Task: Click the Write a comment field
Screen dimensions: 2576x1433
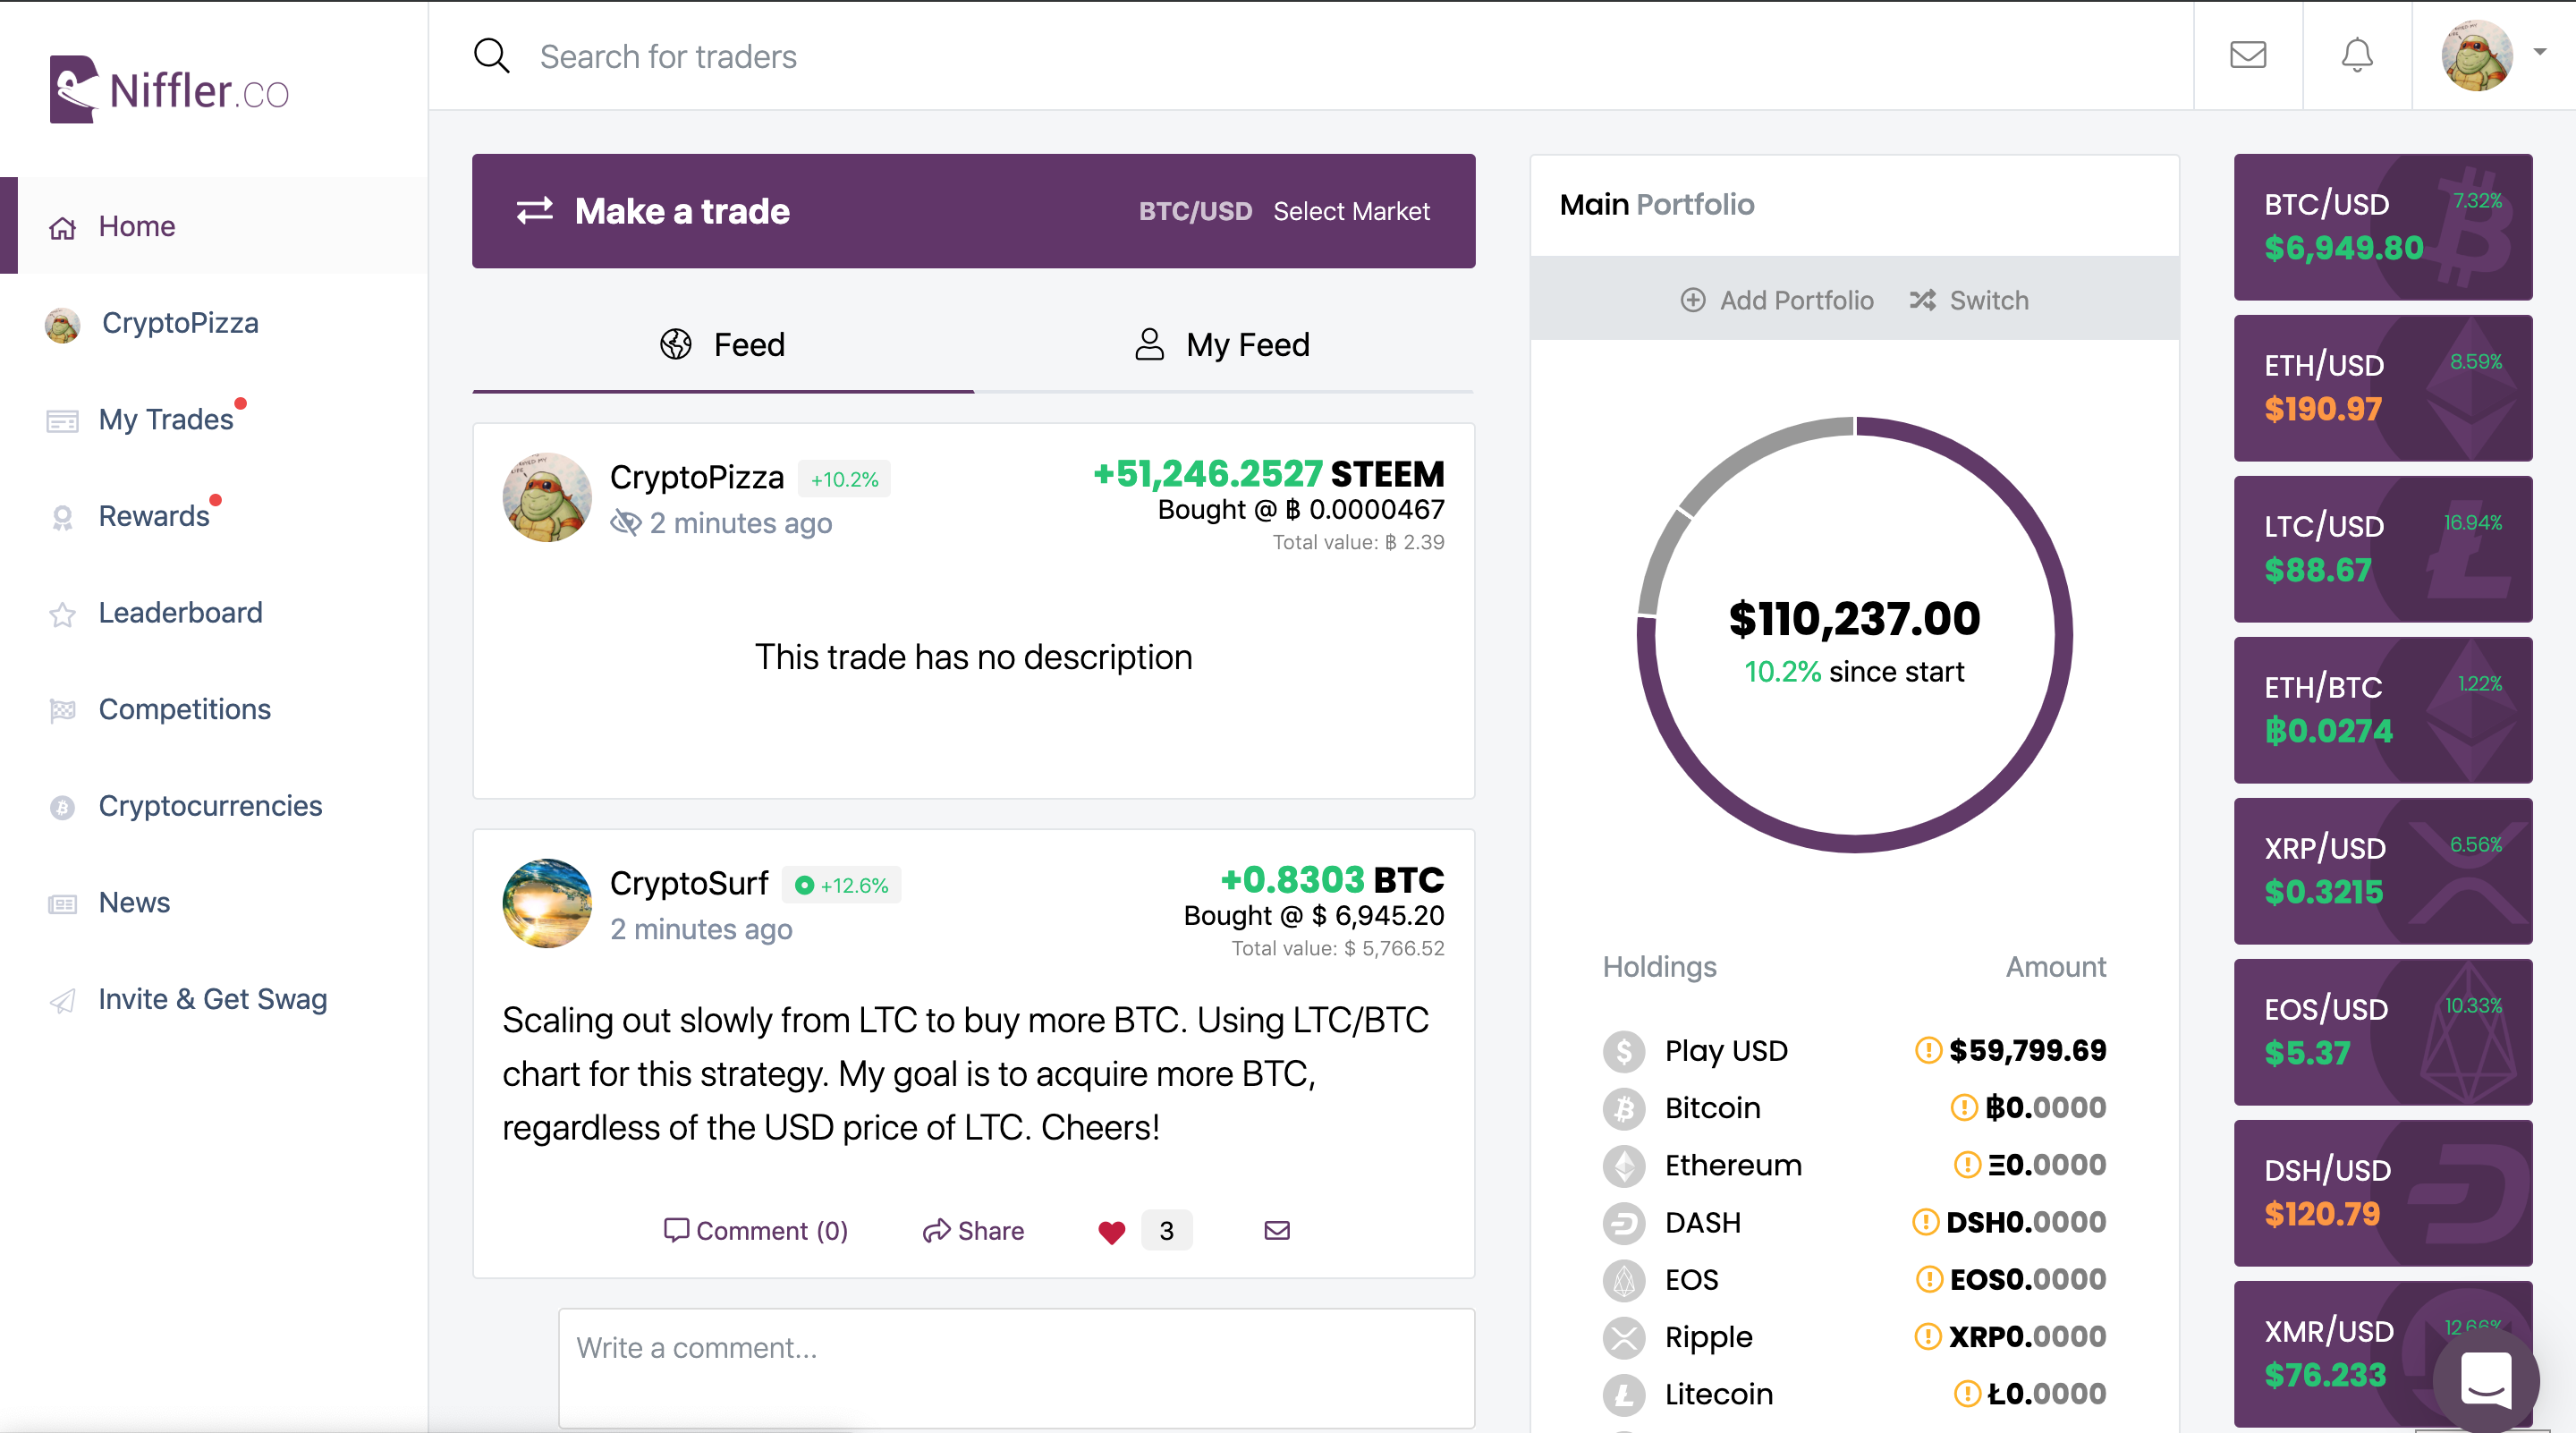Action: pos(1016,1368)
